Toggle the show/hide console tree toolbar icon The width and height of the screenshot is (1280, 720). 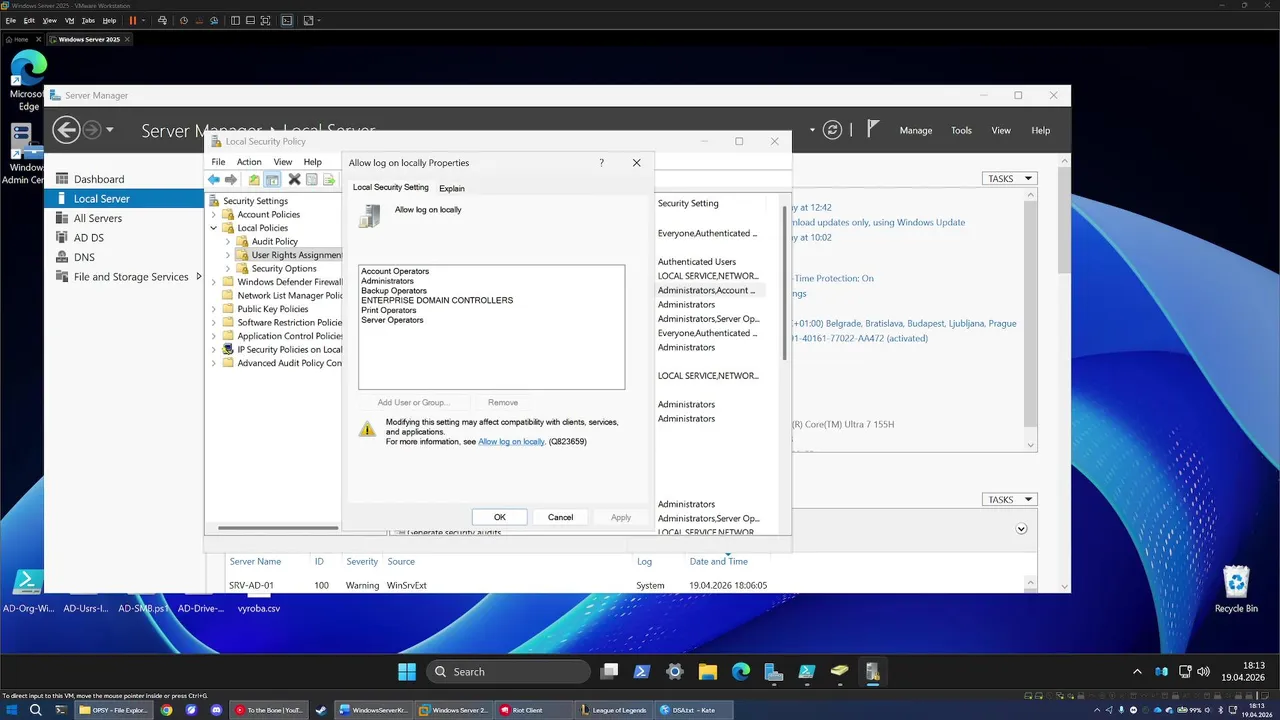click(x=272, y=180)
